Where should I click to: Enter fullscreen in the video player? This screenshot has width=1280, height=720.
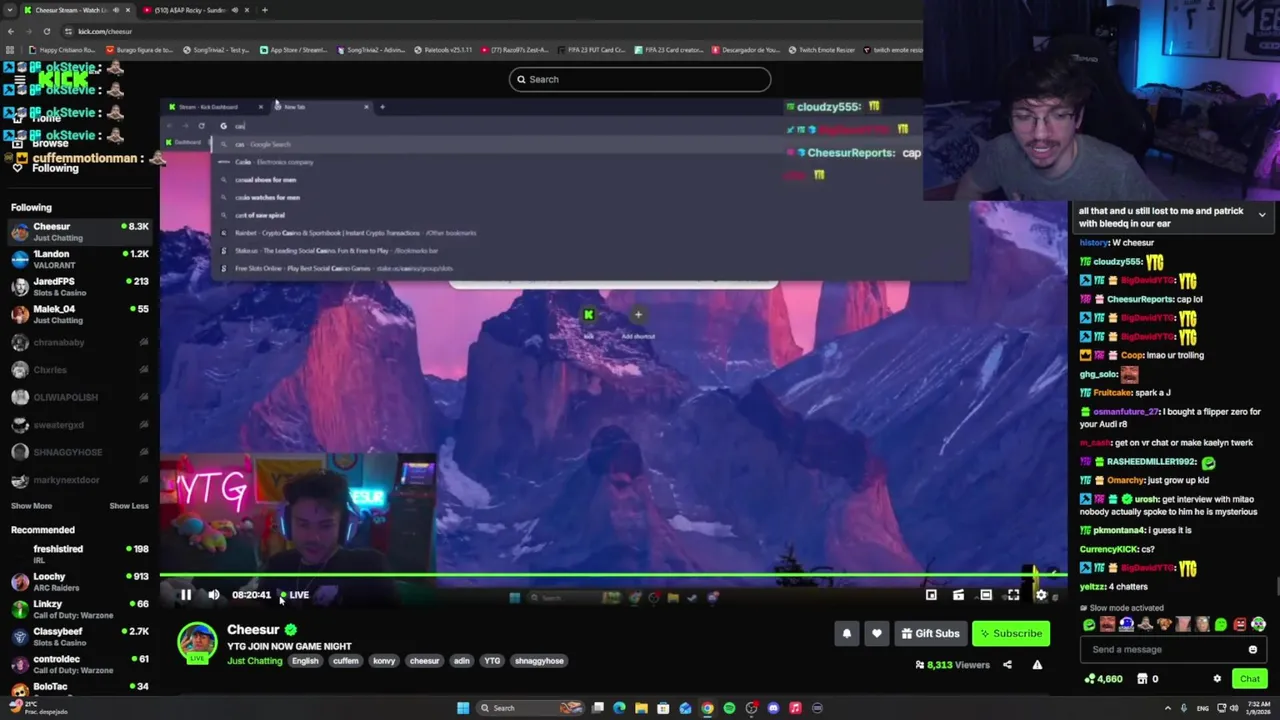(1013, 595)
